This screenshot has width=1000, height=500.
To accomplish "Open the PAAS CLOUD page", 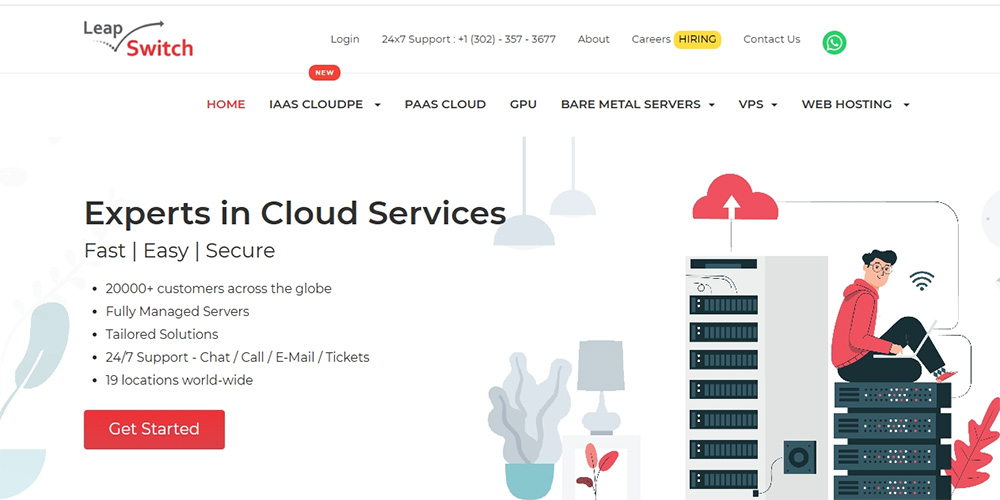I will pyautogui.click(x=445, y=105).
